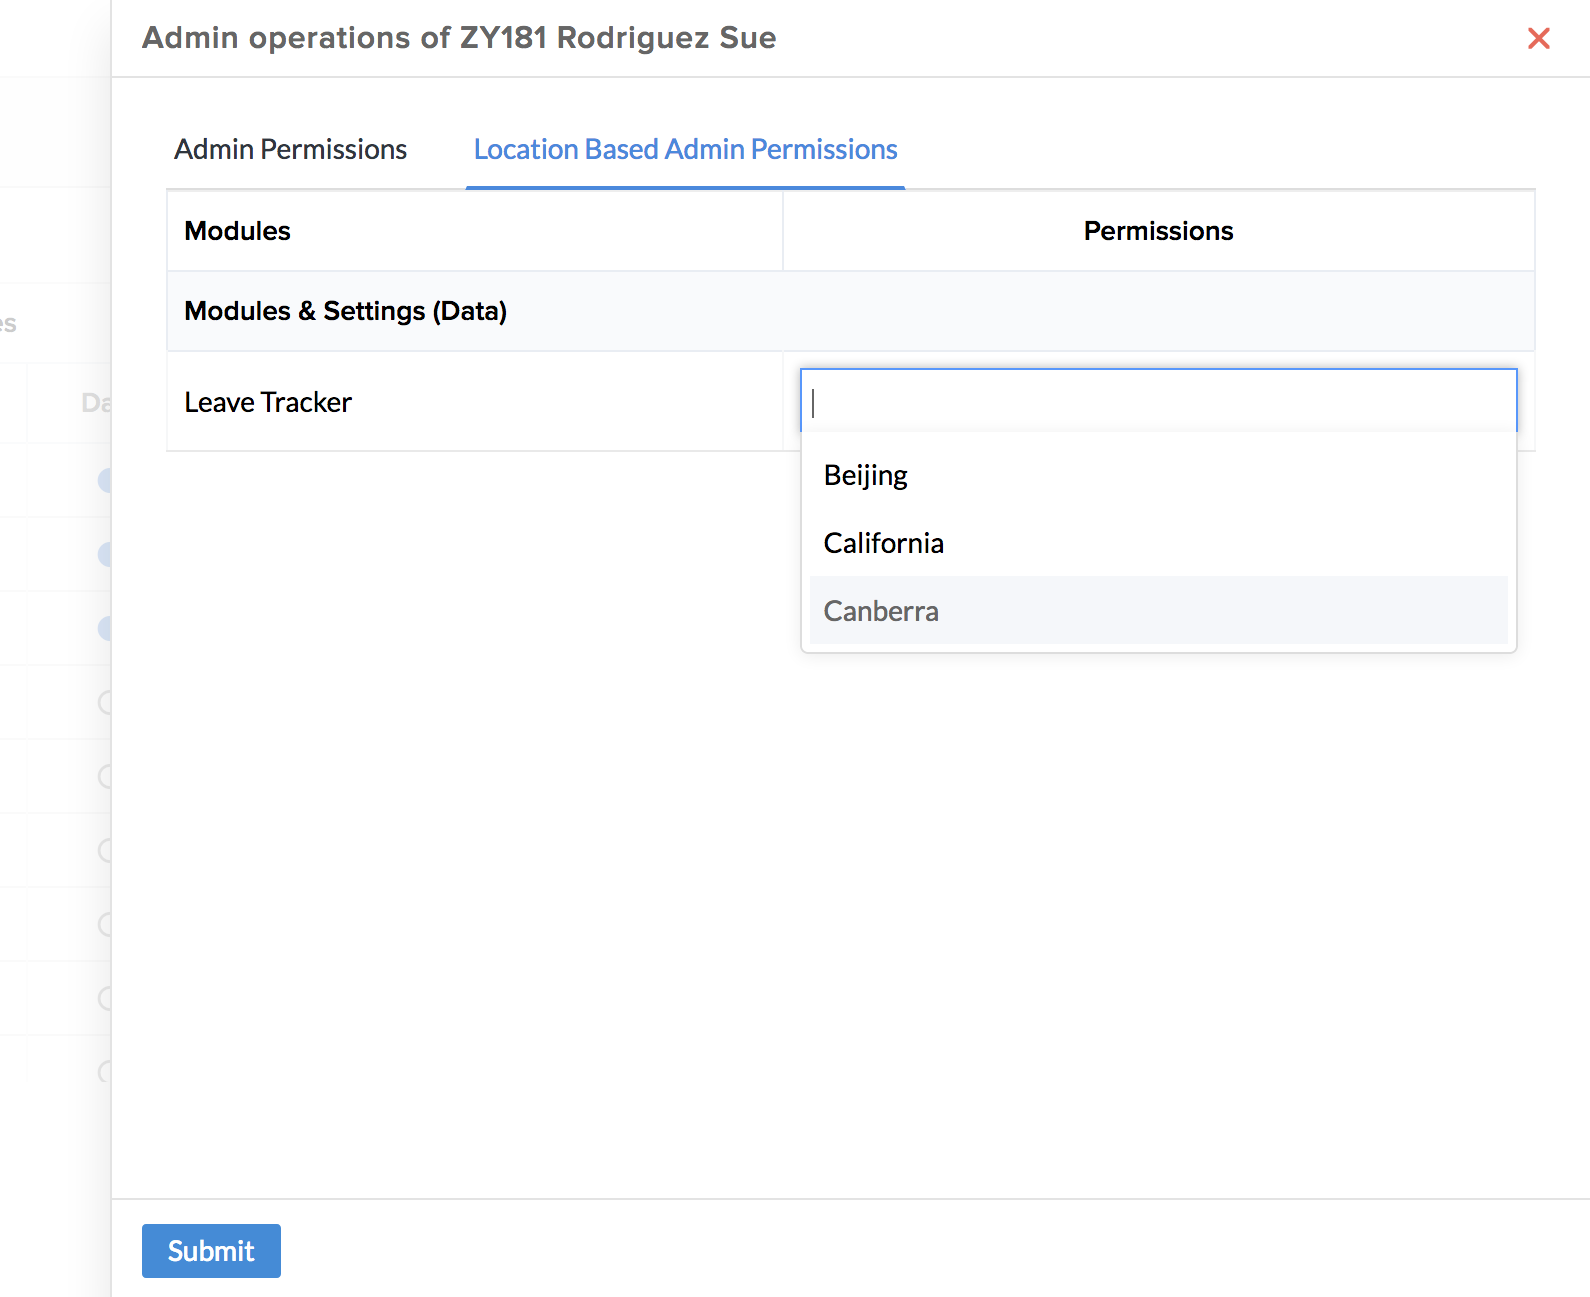
Task: Switch to the Admin Permissions tab
Action: tap(290, 149)
